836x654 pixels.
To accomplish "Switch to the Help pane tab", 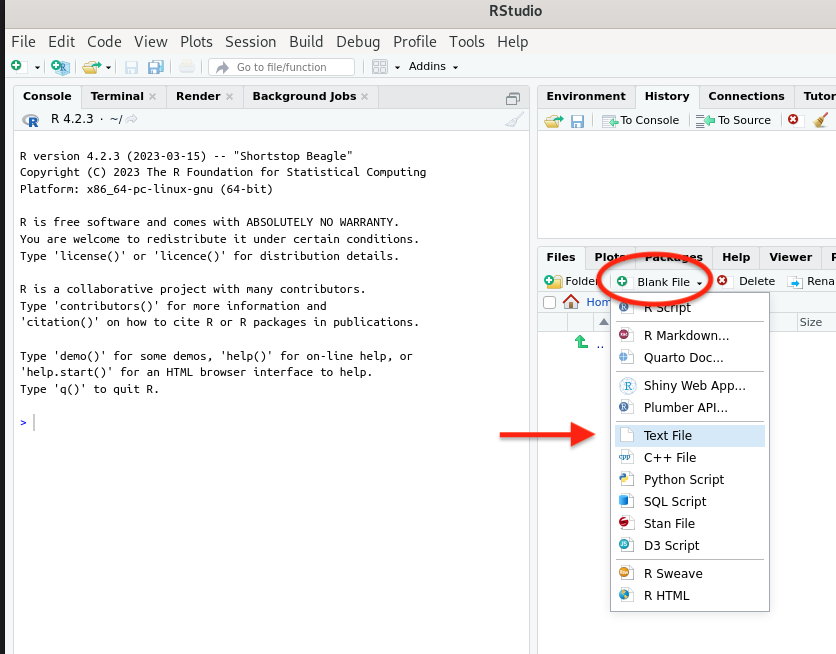I will [x=736, y=257].
